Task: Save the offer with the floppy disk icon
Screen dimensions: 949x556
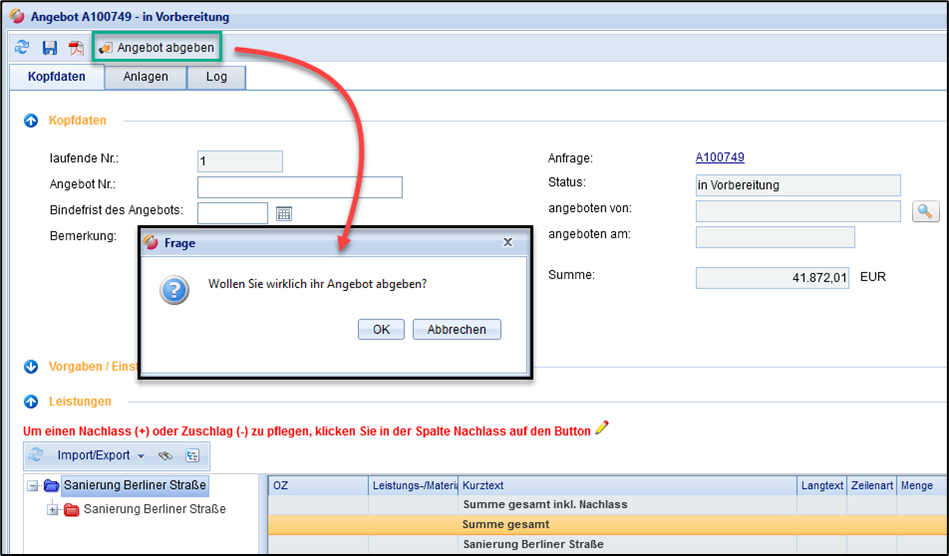Action: pyautogui.click(x=50, y=48)
